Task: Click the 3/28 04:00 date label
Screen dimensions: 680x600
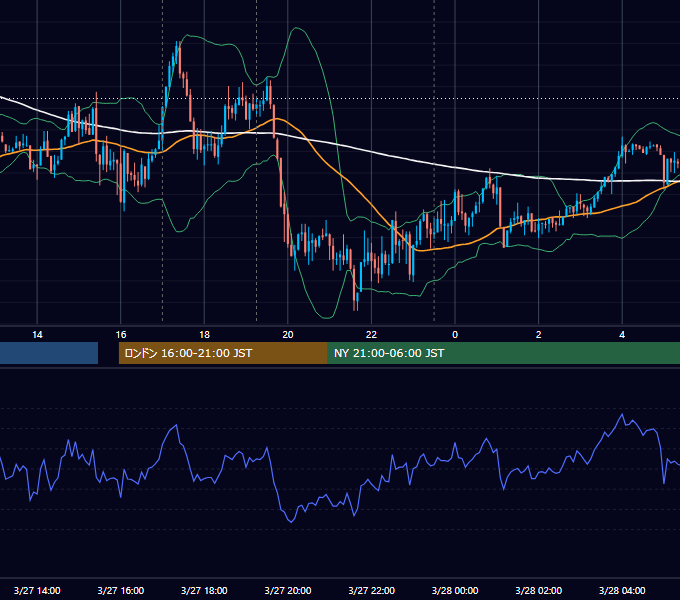Action: click(x=622, y=590)
